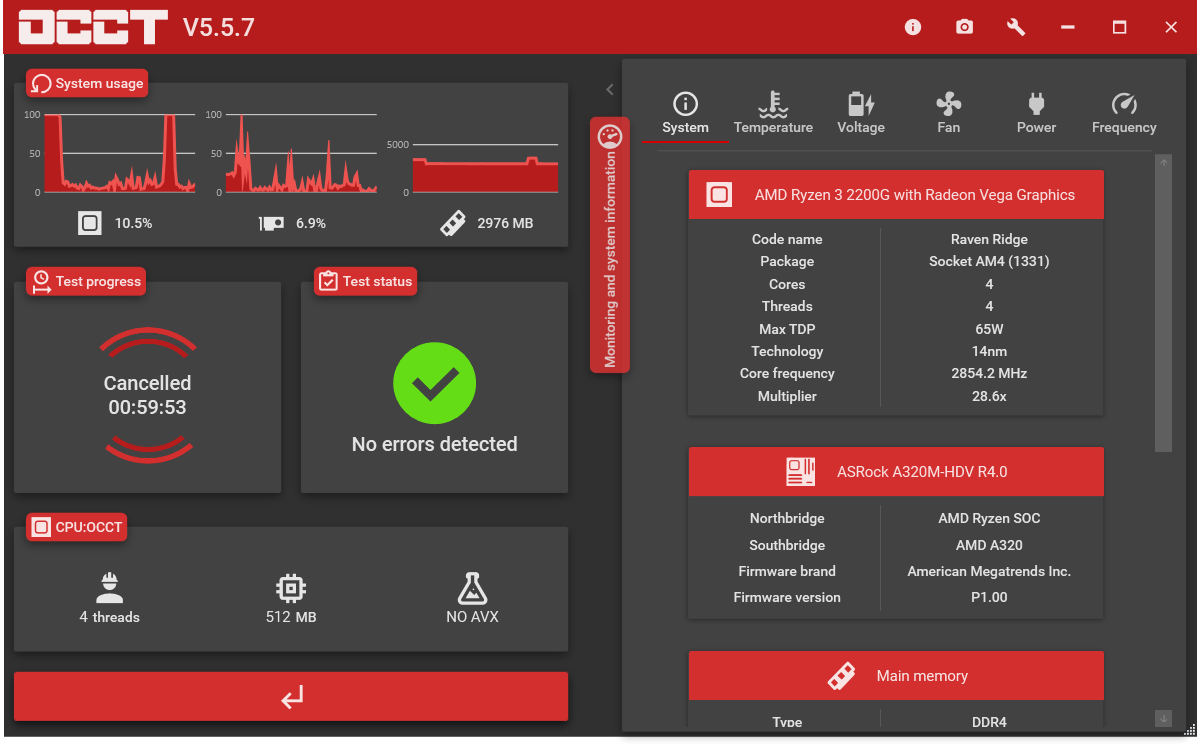The image size is (1201, 750).
Task: Click the flask icon above NO AVX
Action: pos(472,588)
